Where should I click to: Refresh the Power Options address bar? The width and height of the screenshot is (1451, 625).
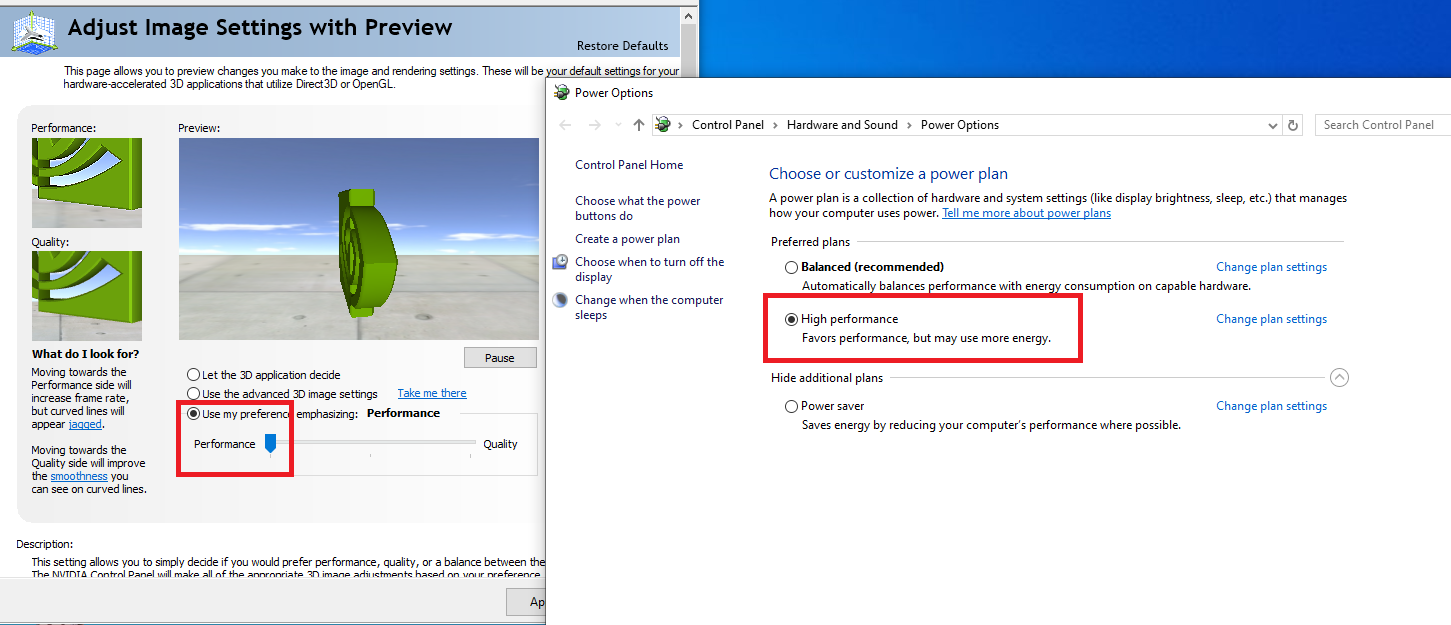[x=1293, y=125]
